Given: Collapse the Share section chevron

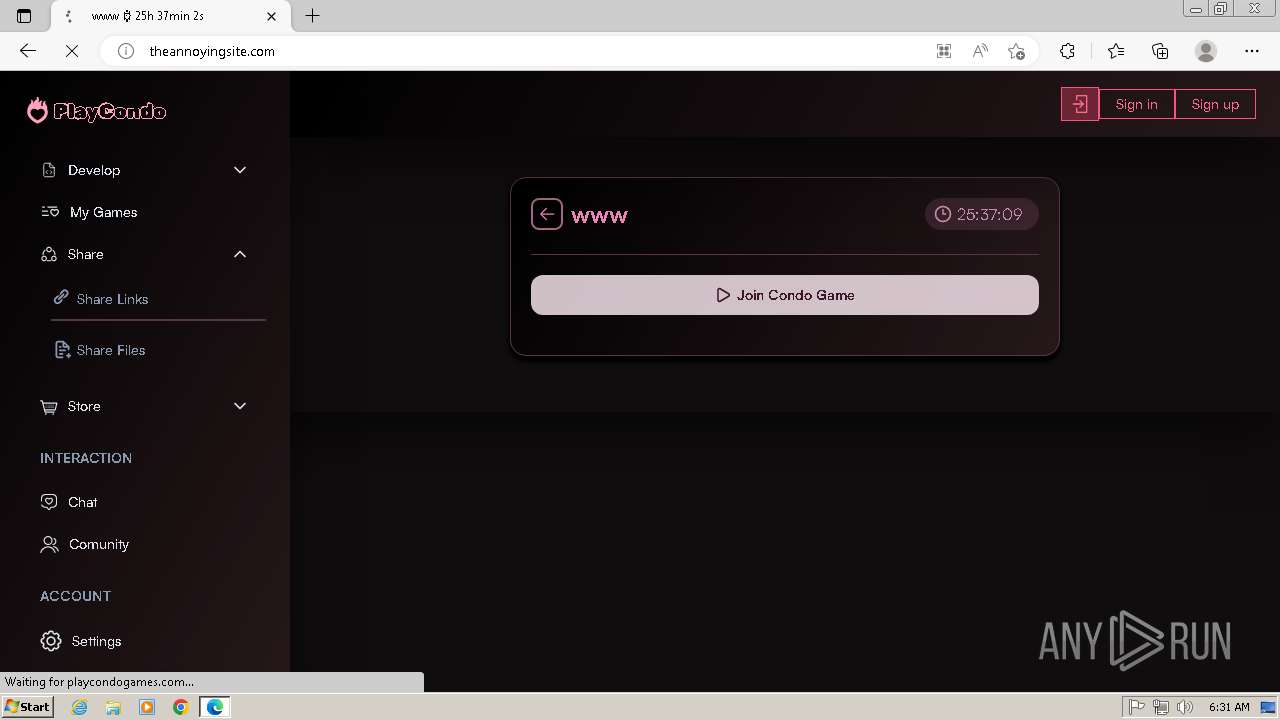Looking at the screenshot, I should [x=240, y=254].
